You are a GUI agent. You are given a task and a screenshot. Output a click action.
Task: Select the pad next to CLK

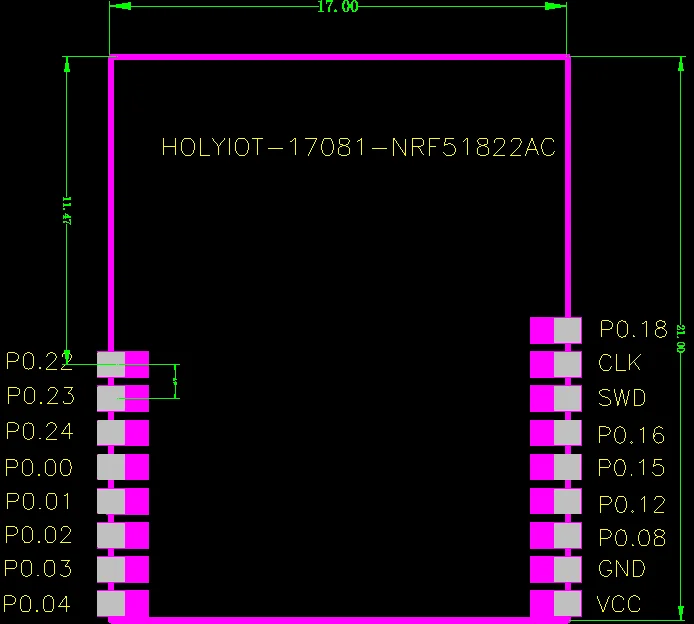tap(556, 364)
